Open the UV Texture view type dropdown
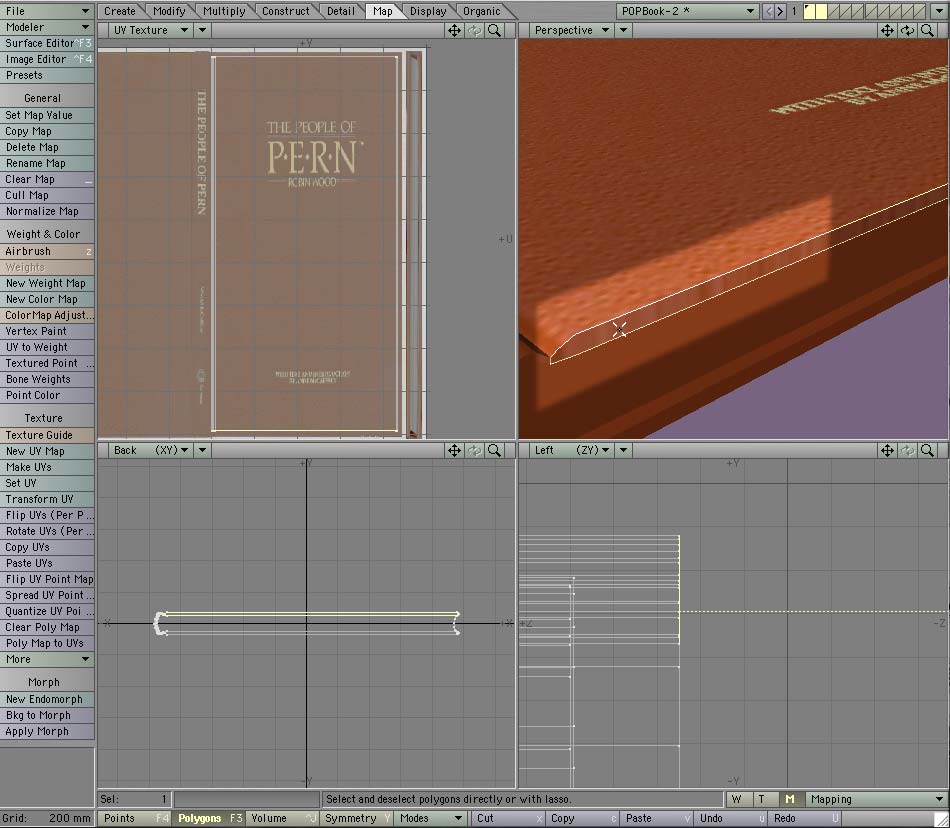The width and height of the screenshot is (950, 828). (x=150, y=30)
